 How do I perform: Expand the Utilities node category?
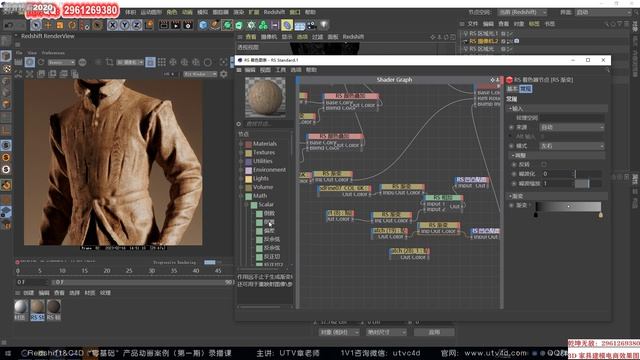click(x=241, y=161)
